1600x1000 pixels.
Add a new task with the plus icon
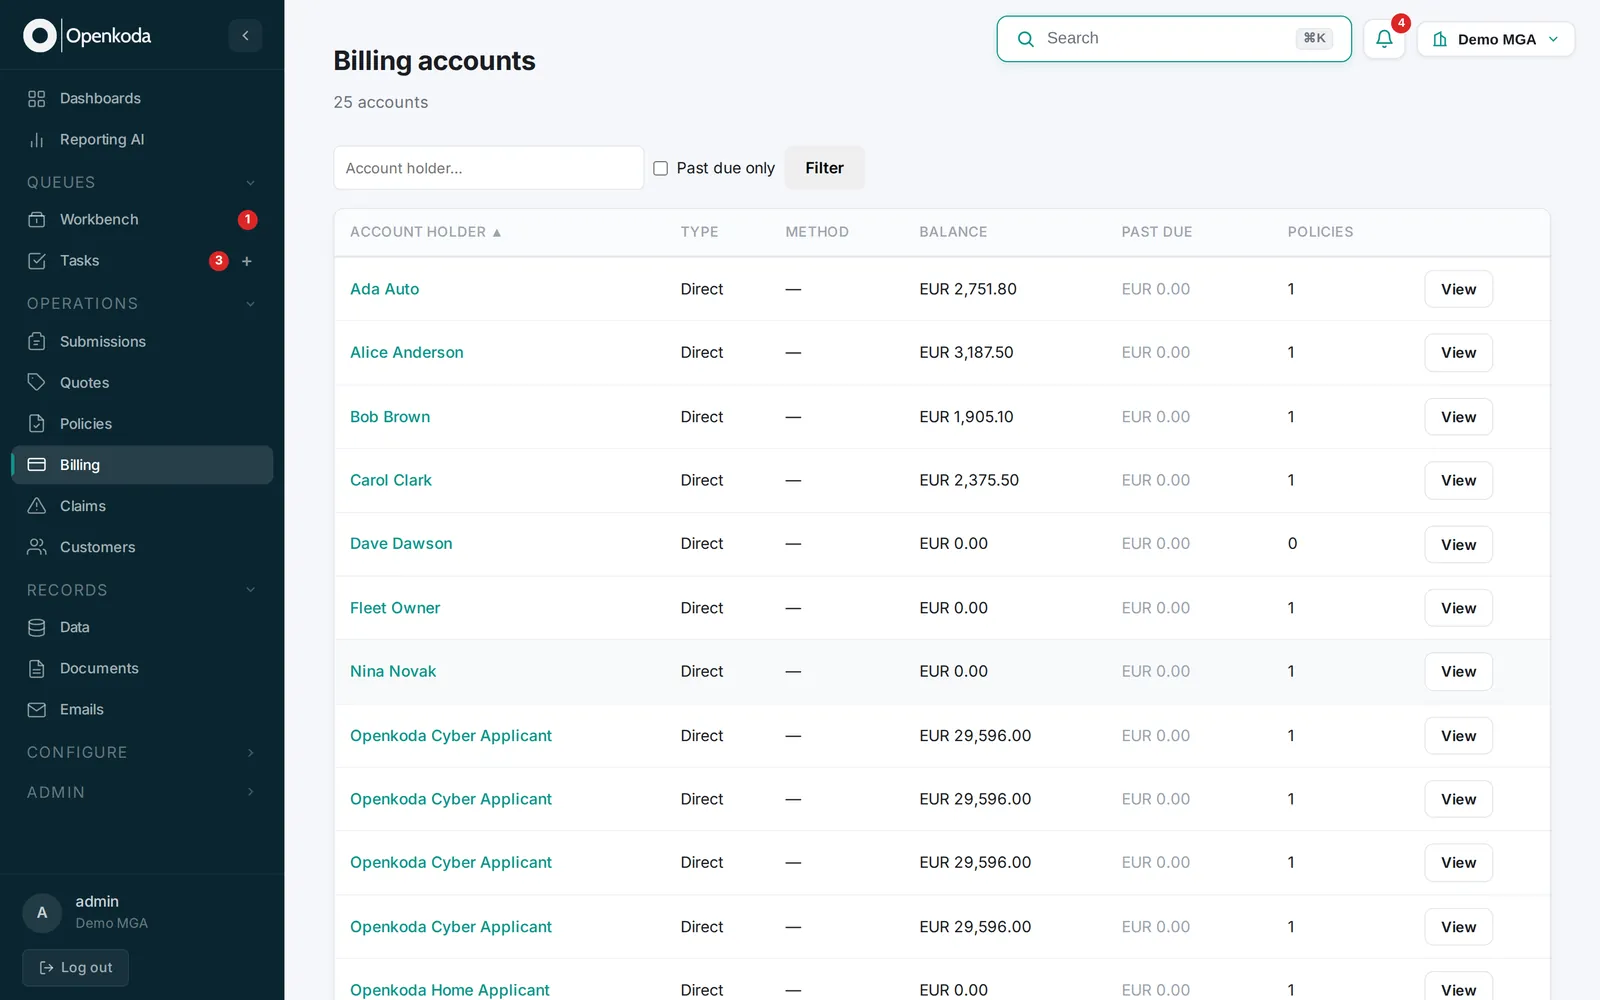[247, 261]
